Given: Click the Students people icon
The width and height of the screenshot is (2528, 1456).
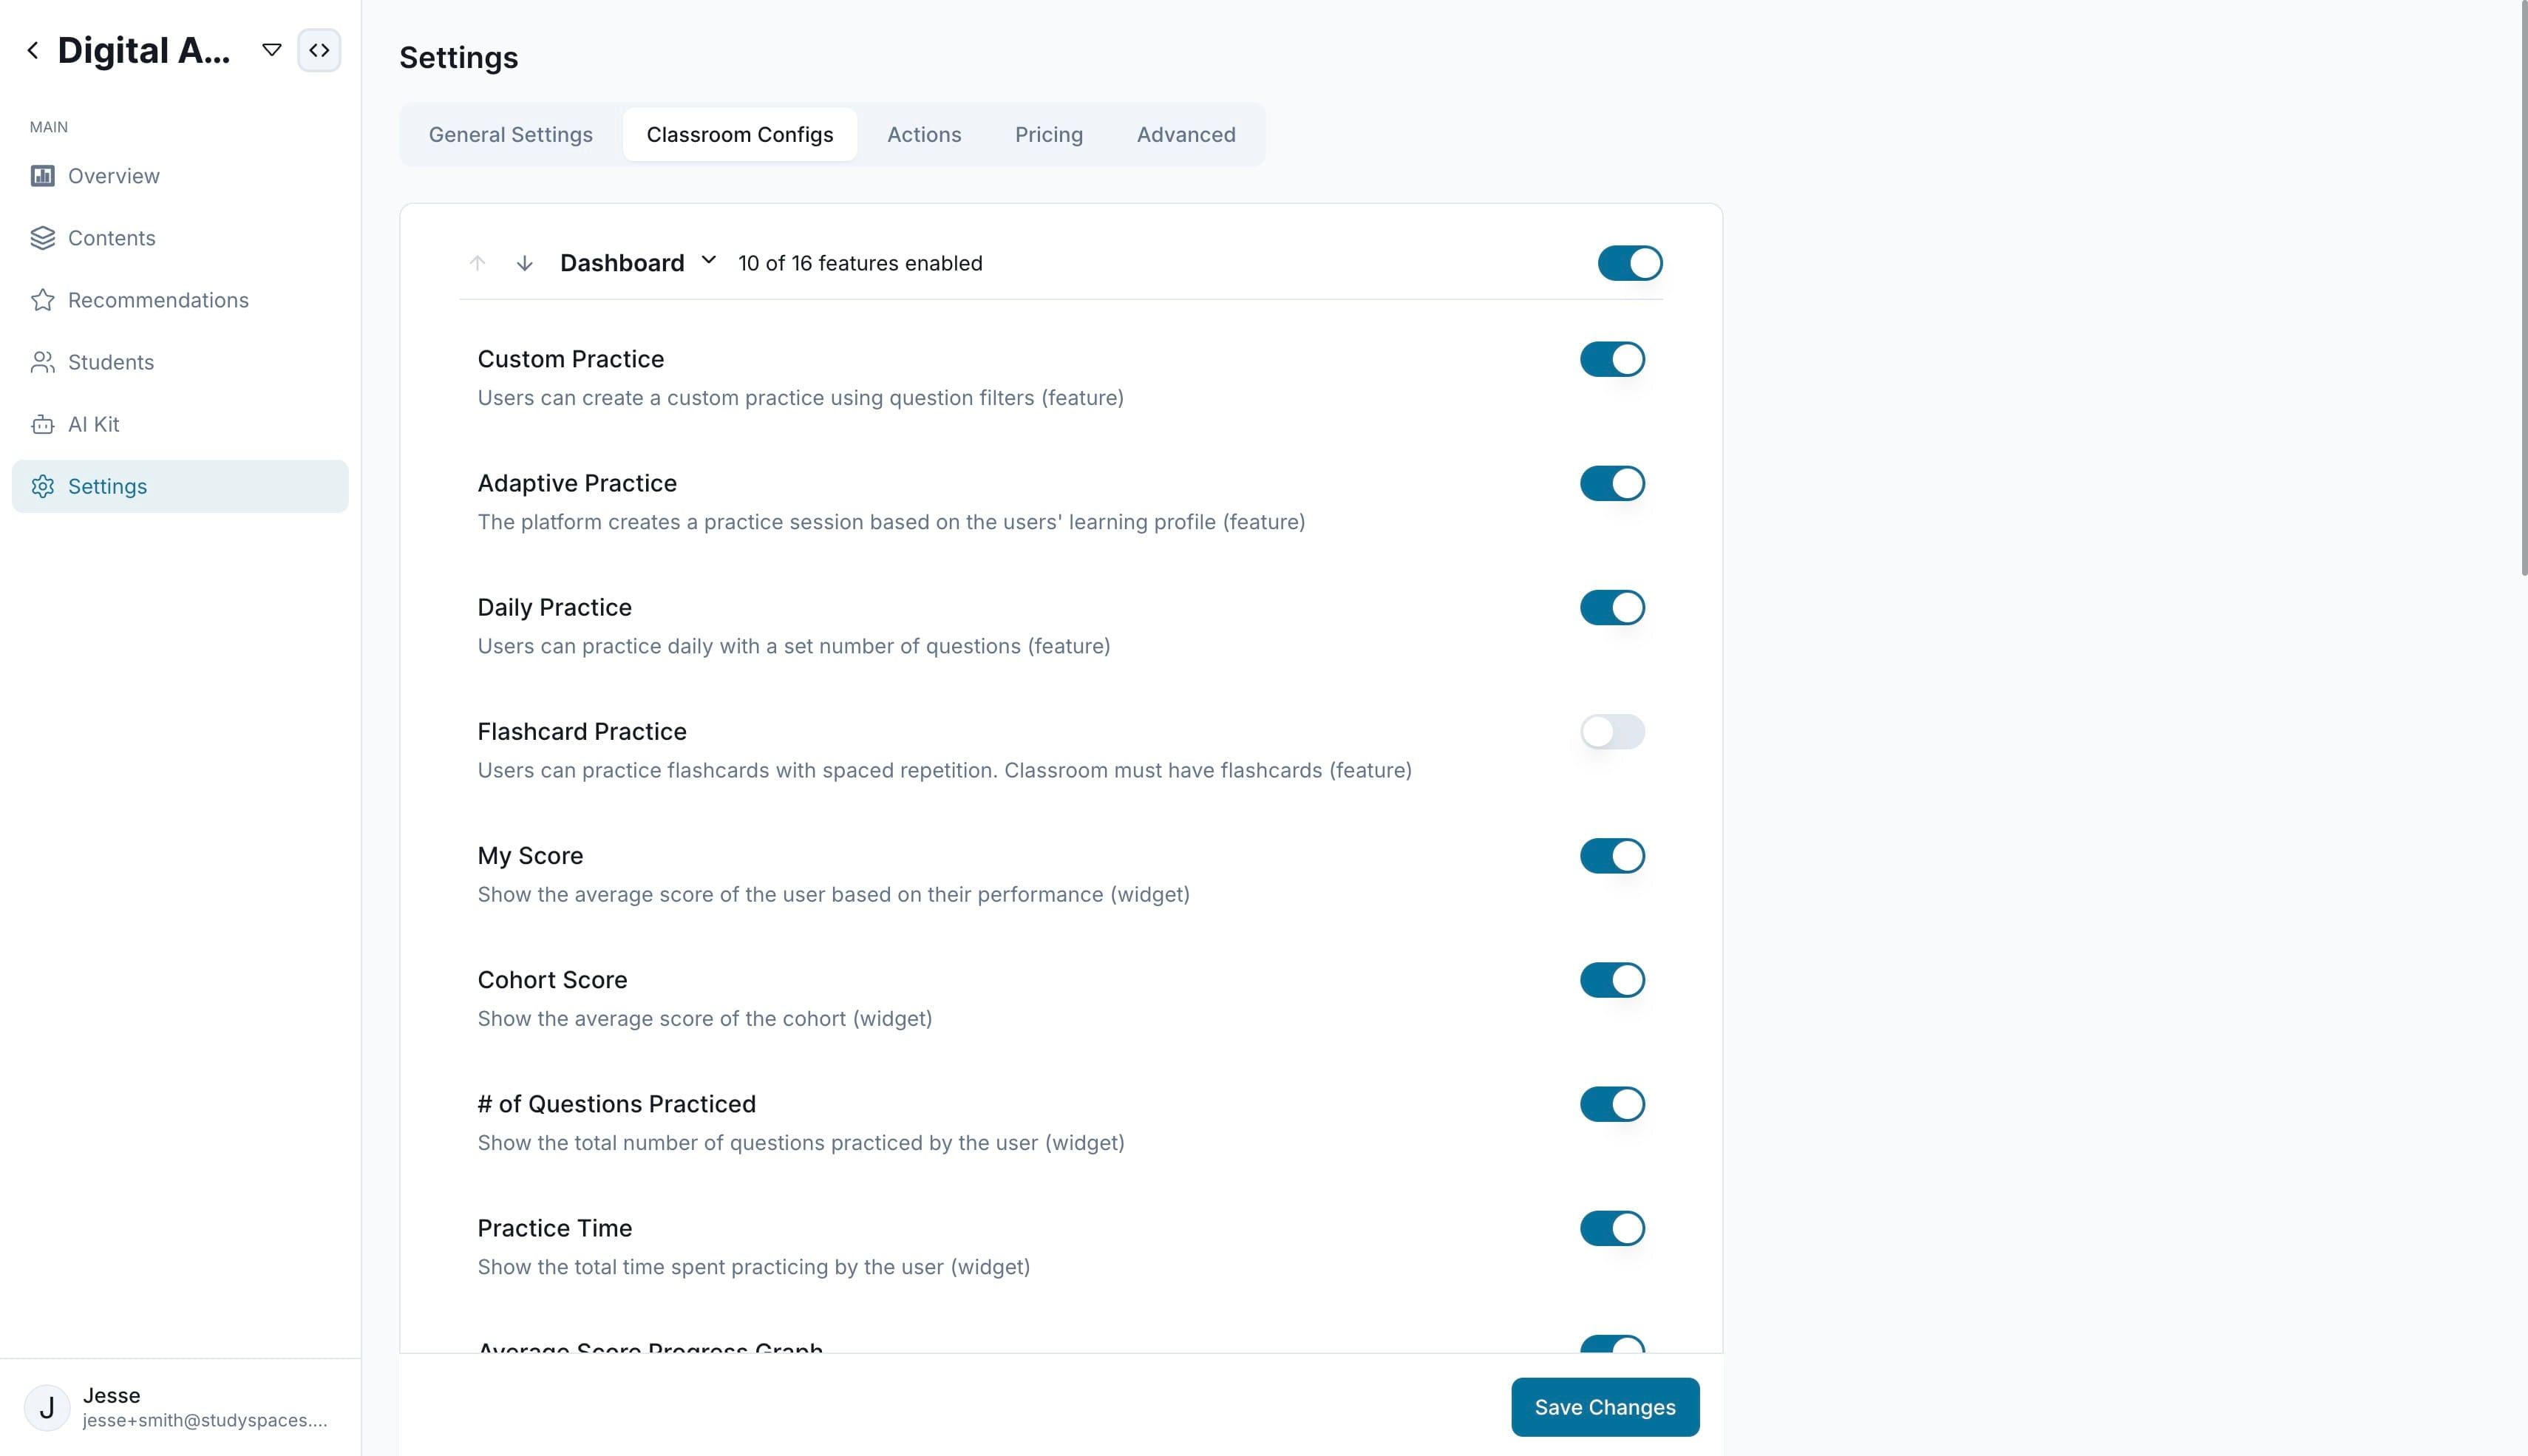Looking at the screenshot, I should point(42,362).
